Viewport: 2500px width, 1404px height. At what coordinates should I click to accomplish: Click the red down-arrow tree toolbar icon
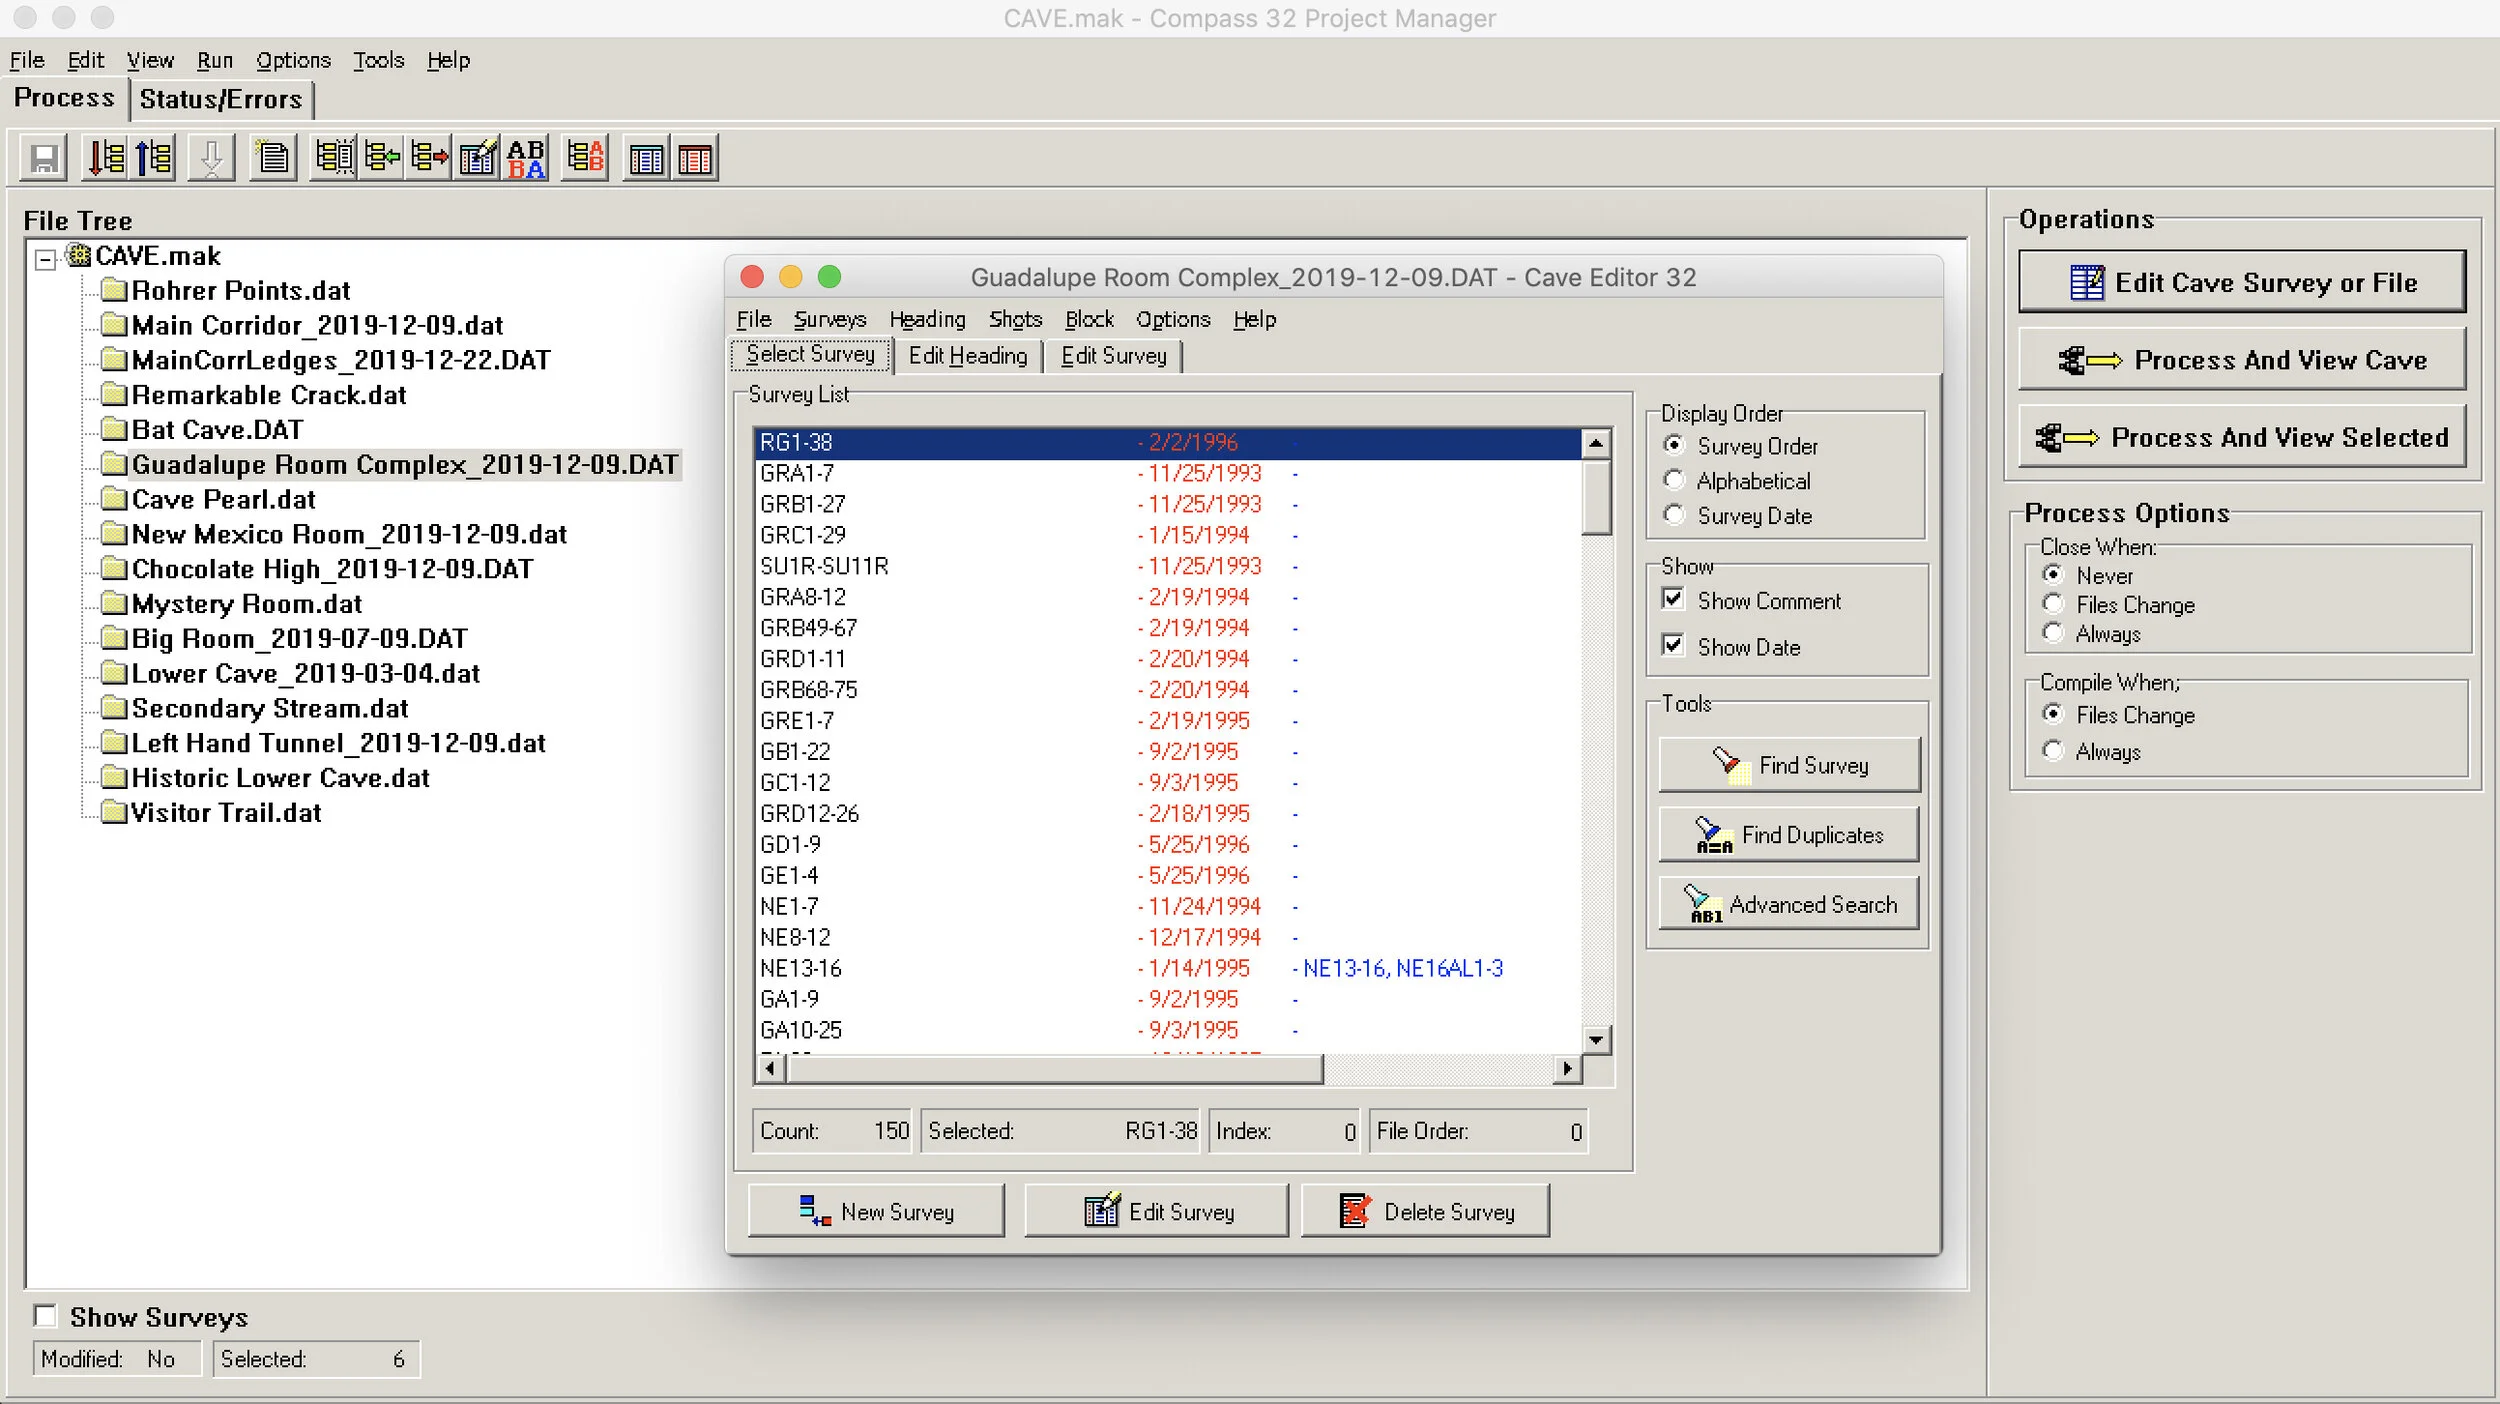coord(105,158)
